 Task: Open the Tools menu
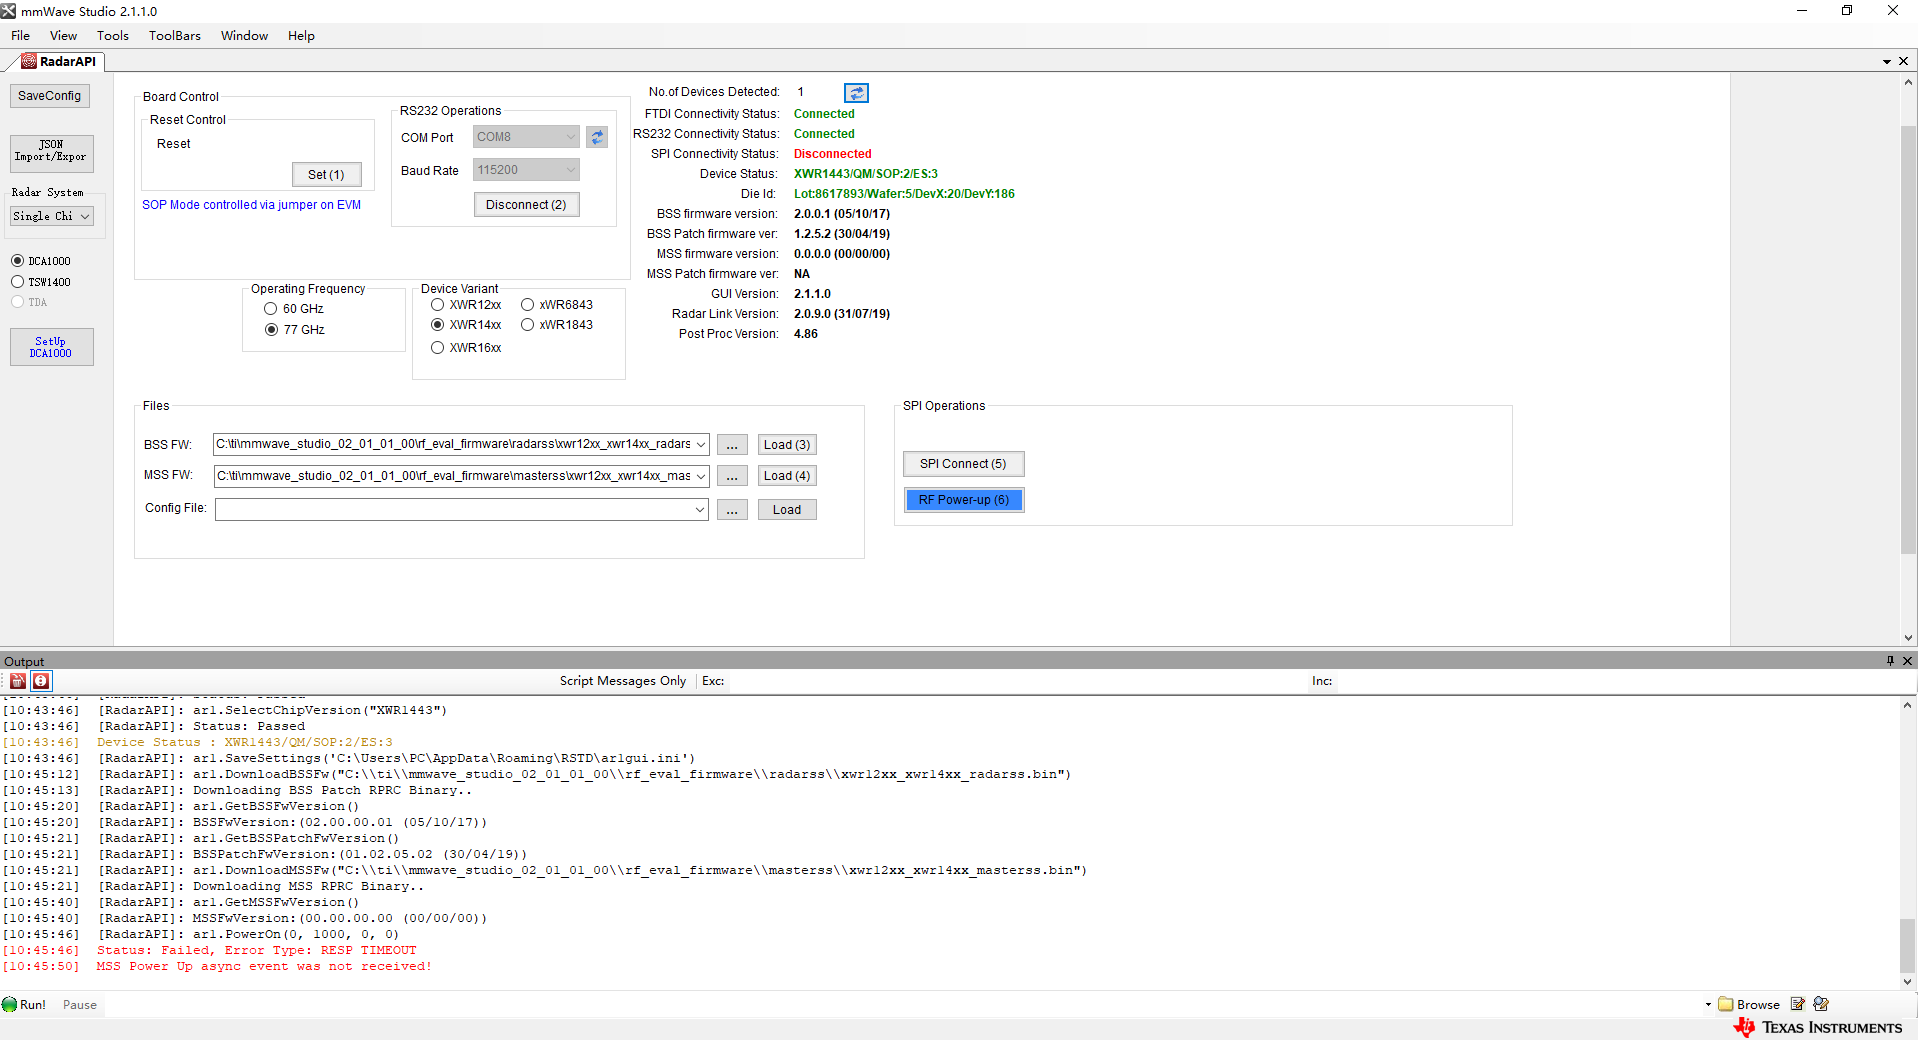pyautogui.click(x=113, y=36)
